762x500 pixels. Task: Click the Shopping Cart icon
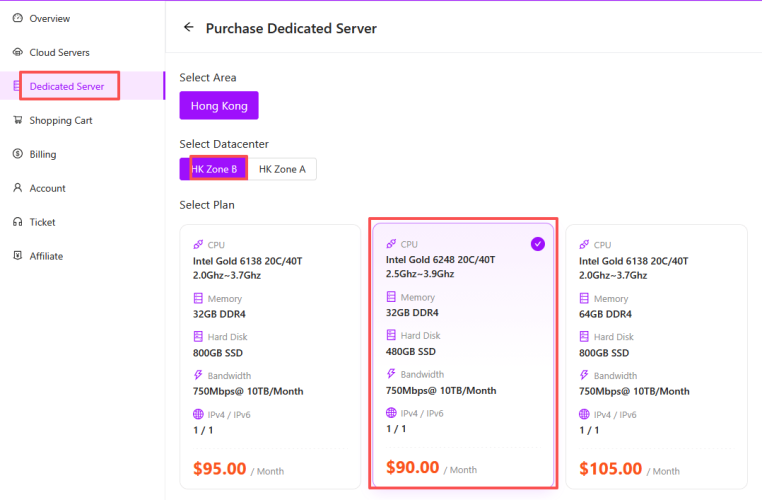tap(17, 120)
